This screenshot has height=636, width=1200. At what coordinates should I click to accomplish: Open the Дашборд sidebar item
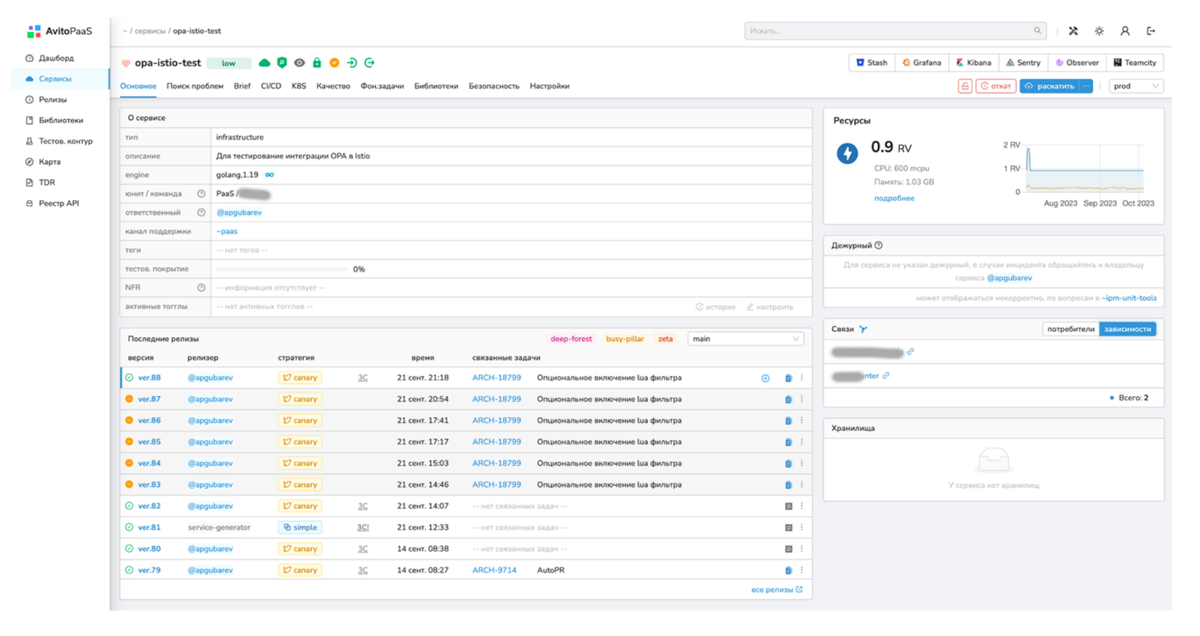56,58
